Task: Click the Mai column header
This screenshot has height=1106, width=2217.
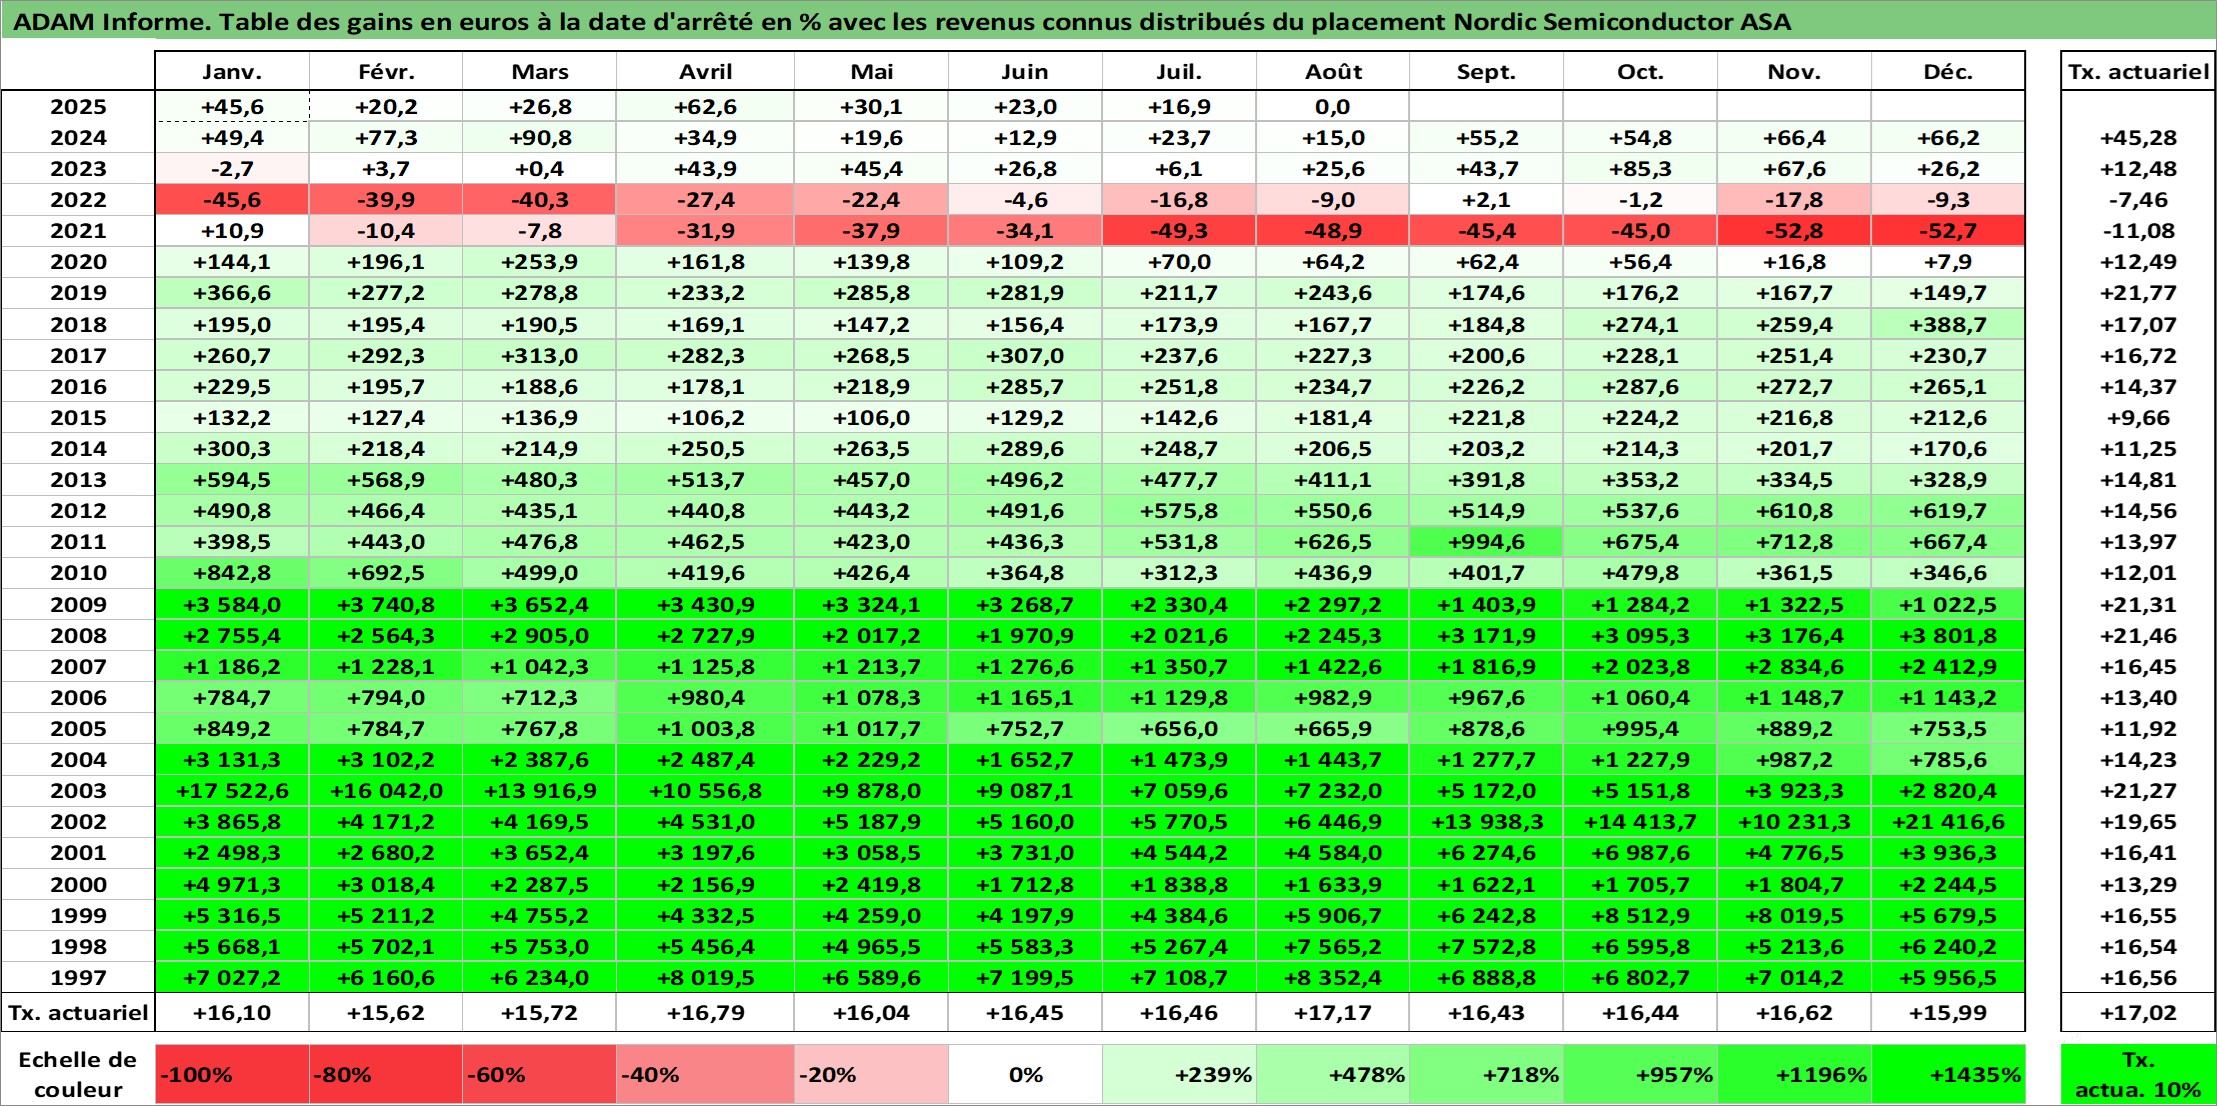Action: coord(871,71)
